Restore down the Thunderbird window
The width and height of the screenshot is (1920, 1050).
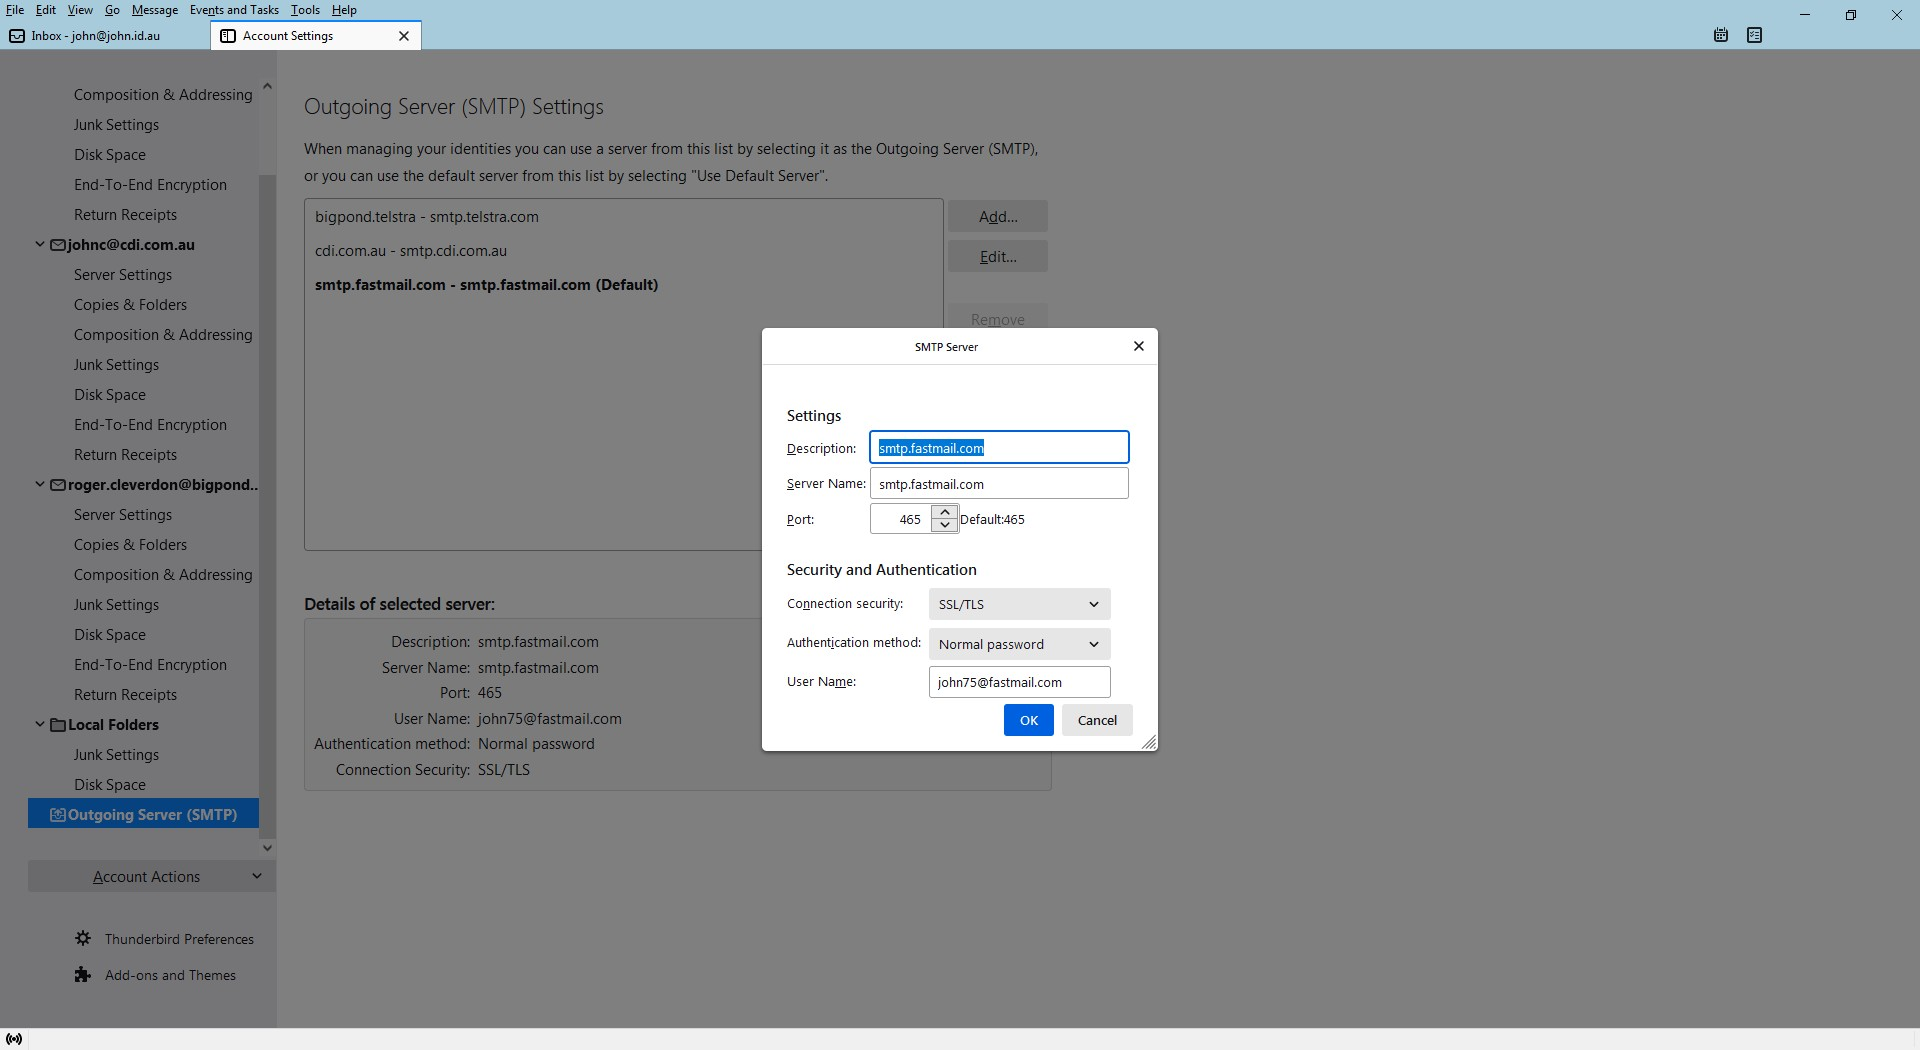[1851, 15]
